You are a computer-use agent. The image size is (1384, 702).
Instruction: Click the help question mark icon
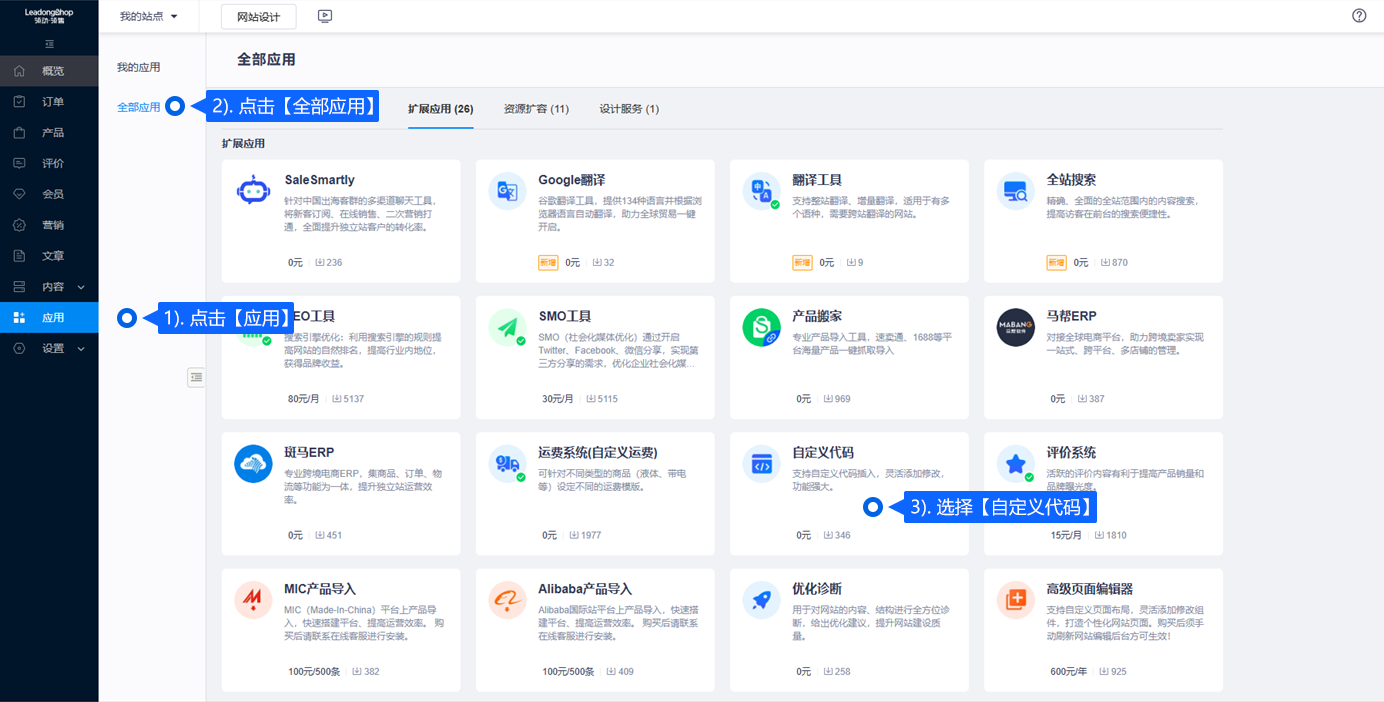1359,16
